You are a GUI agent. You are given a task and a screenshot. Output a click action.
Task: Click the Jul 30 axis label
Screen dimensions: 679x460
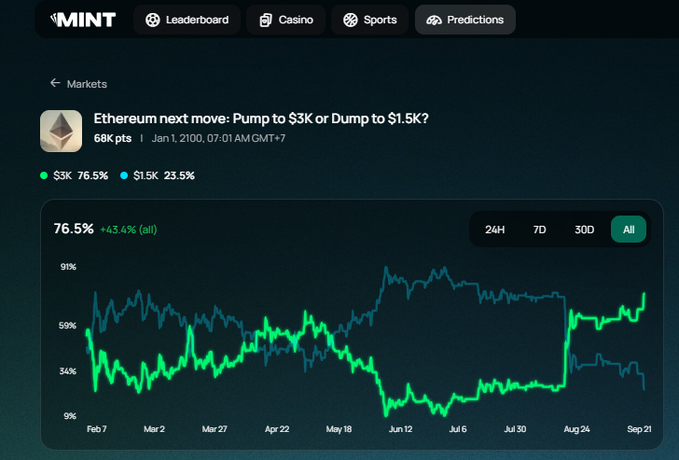[x=515, y=429]
